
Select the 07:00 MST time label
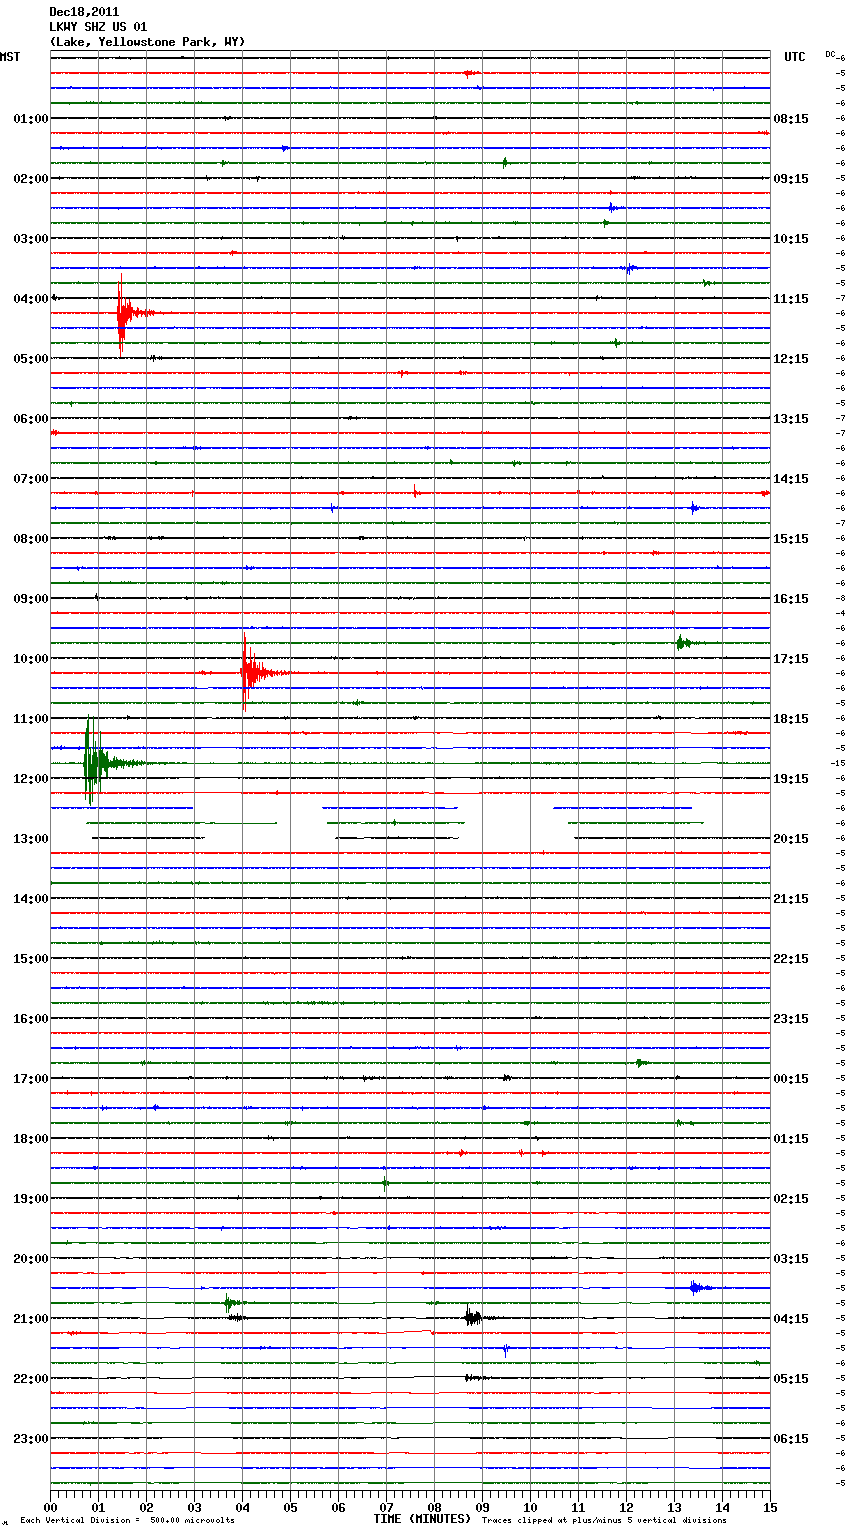[30, 479]
